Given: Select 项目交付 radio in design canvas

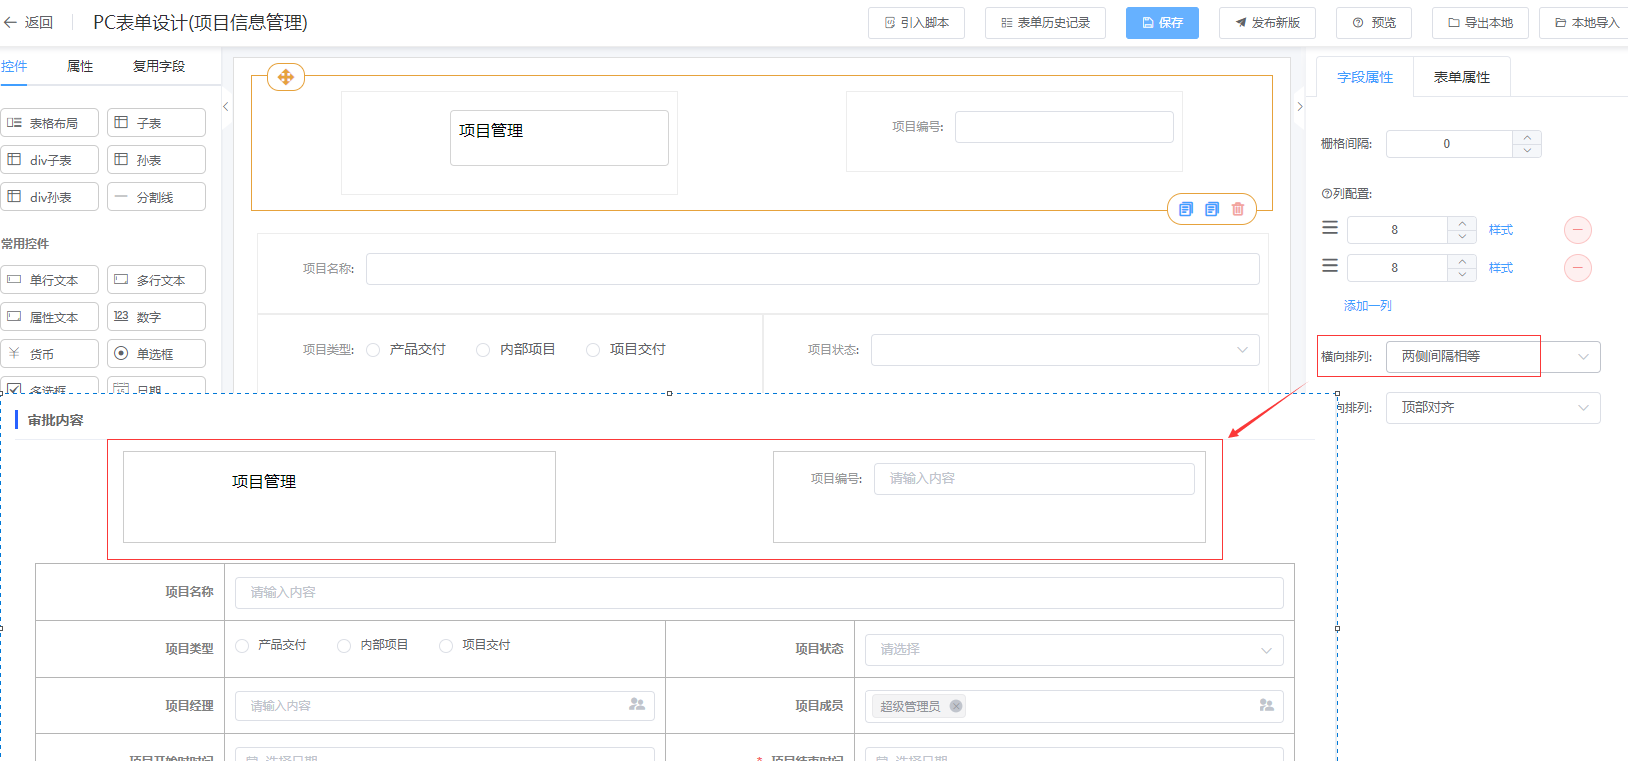Looking at the screenshot, I should click(x=593, y=350).
